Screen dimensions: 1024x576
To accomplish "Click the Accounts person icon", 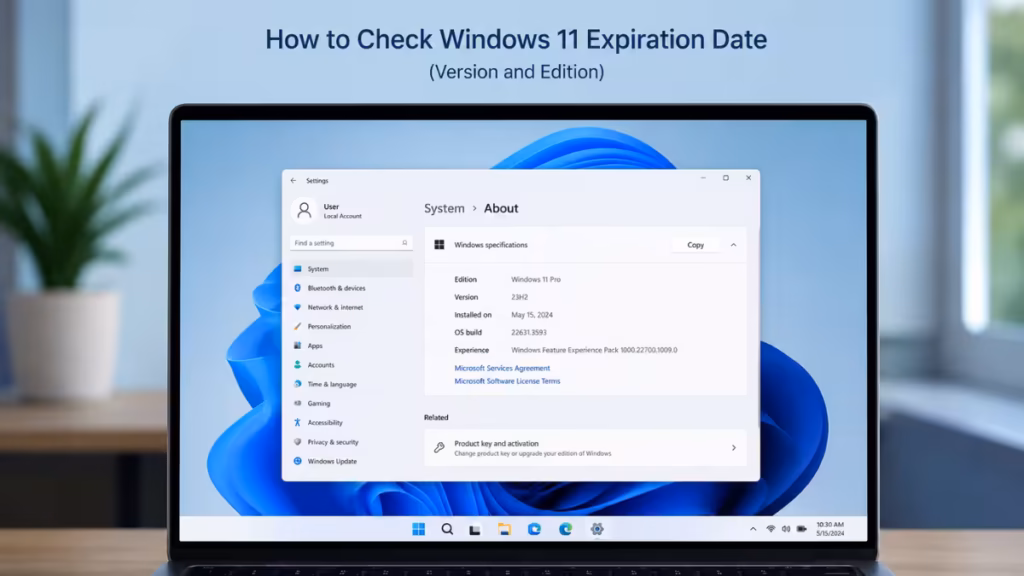I will click(297, 365).
